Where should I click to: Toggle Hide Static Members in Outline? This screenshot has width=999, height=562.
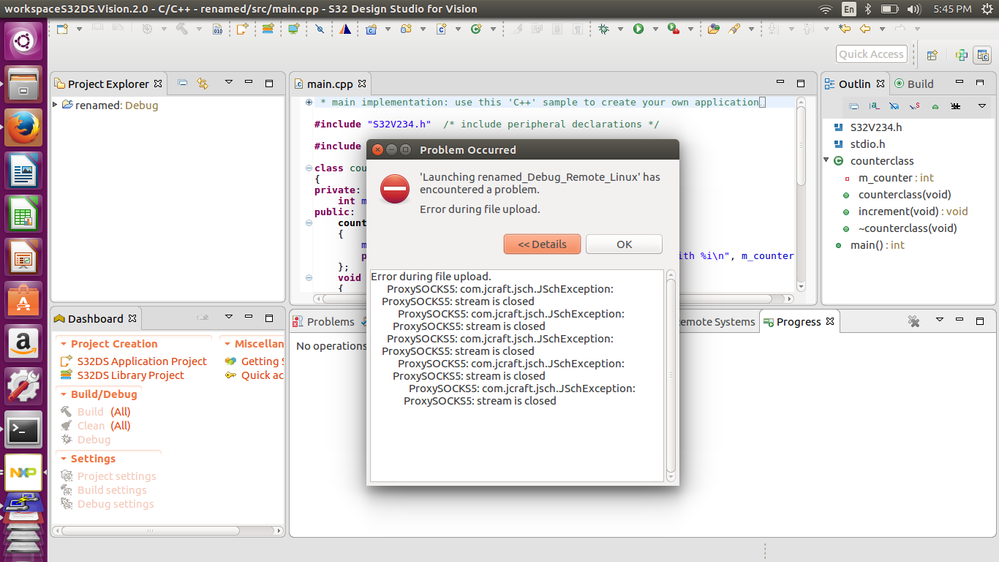(915, 106)
